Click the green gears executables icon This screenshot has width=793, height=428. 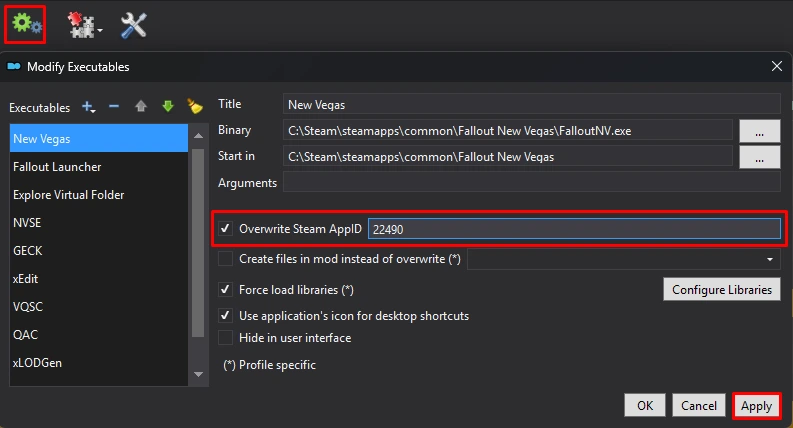pyautogui.click(x=24, y=25)
